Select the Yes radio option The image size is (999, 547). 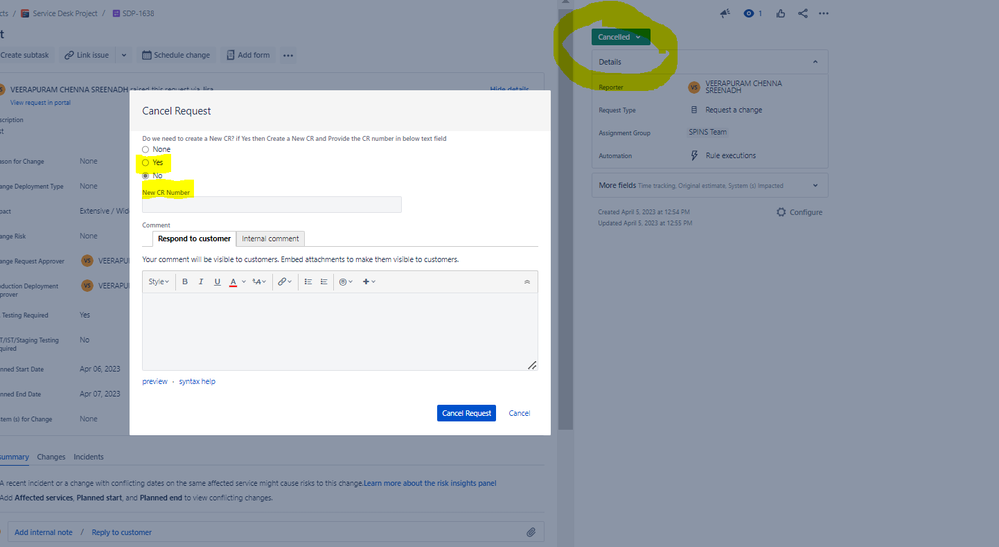pyautogui.click(x=145, y=162)
